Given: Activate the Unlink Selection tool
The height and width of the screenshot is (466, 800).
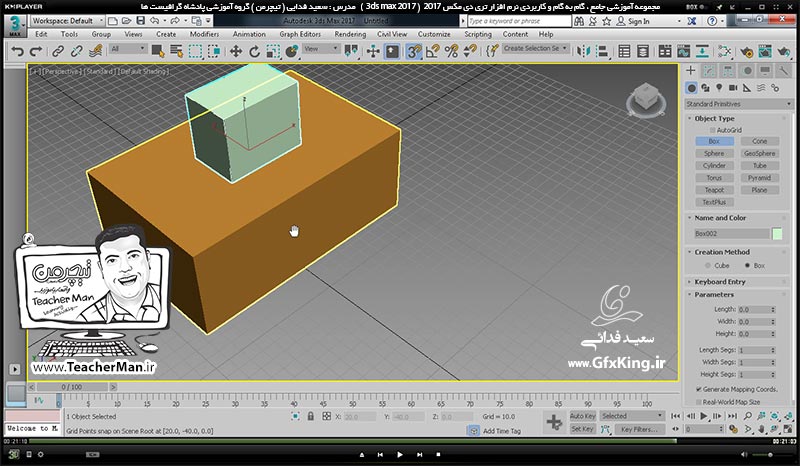Looking at the screenshot, I should pos(77,51).
